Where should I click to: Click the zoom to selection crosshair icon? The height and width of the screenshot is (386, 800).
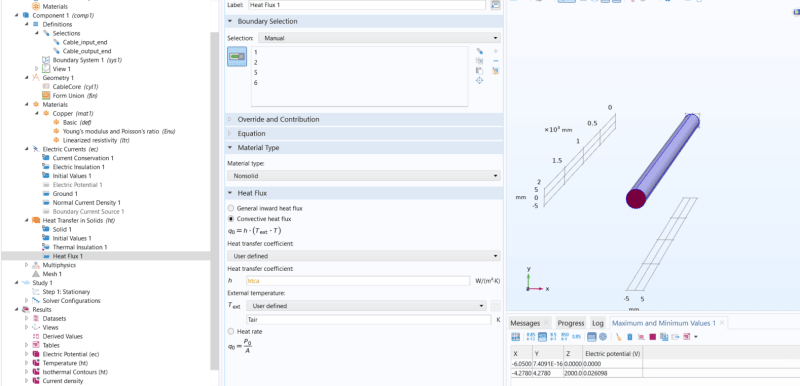coord(479,81)
